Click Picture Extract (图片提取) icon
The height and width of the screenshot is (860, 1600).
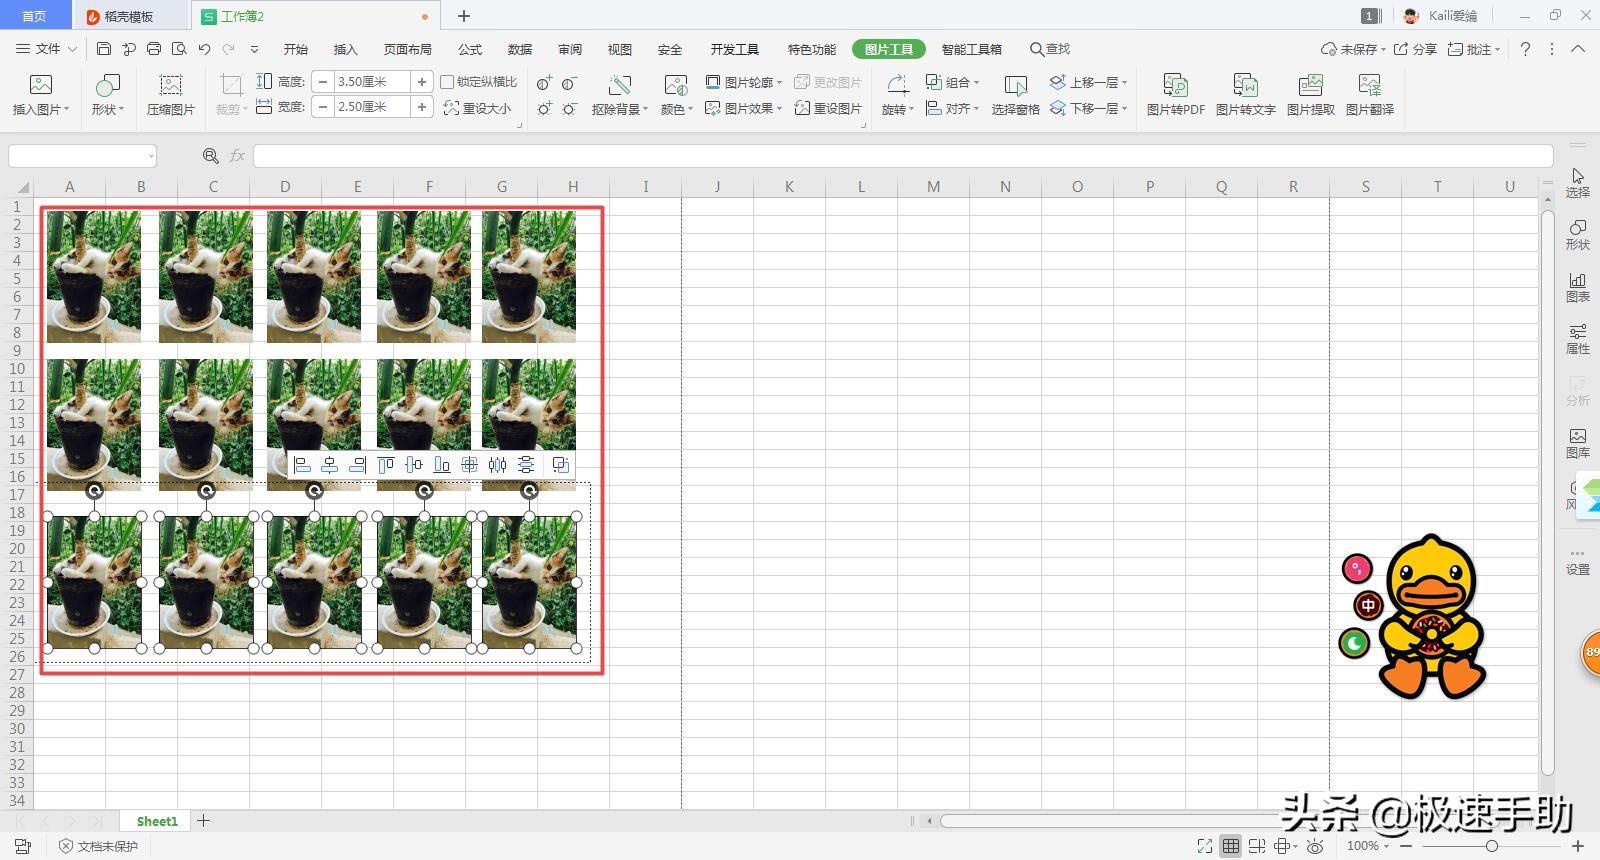point(1310,95)
